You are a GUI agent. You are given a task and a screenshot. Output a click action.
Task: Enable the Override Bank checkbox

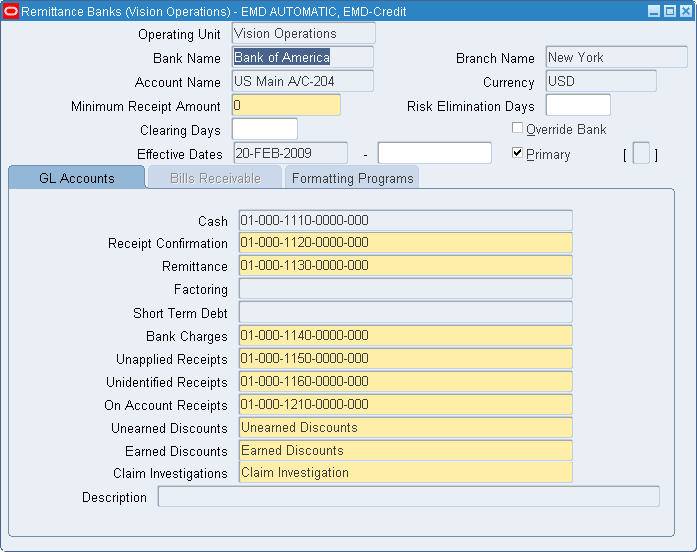[x=517, y=128]
